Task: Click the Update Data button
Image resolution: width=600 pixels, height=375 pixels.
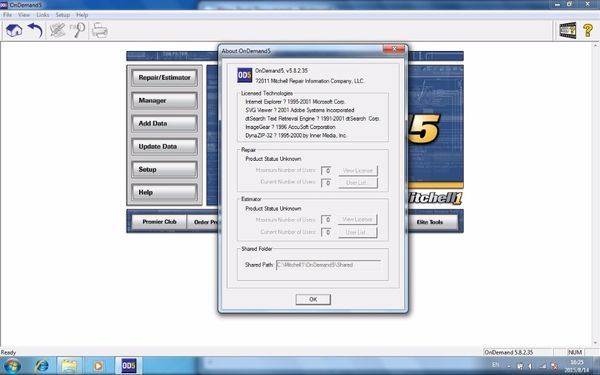Action: tap(165, 147)
